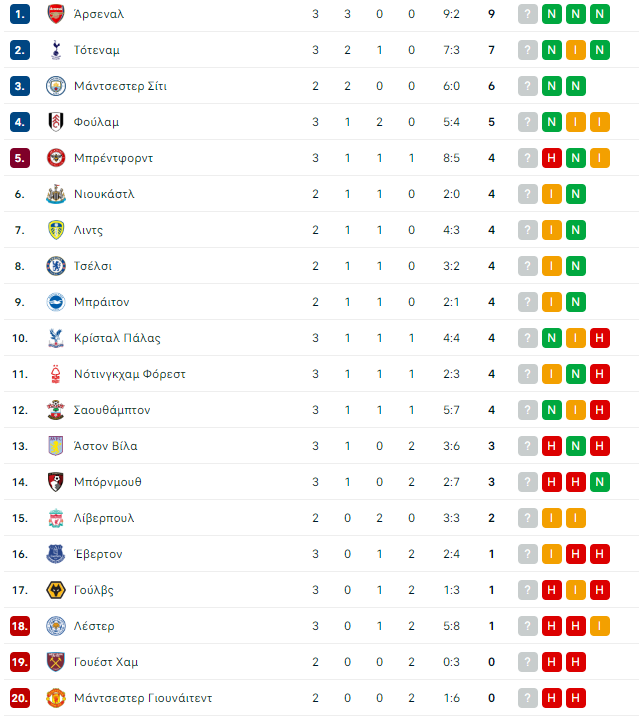Click the Manchester United crest

pyautogui.click(x=56, y=698)
